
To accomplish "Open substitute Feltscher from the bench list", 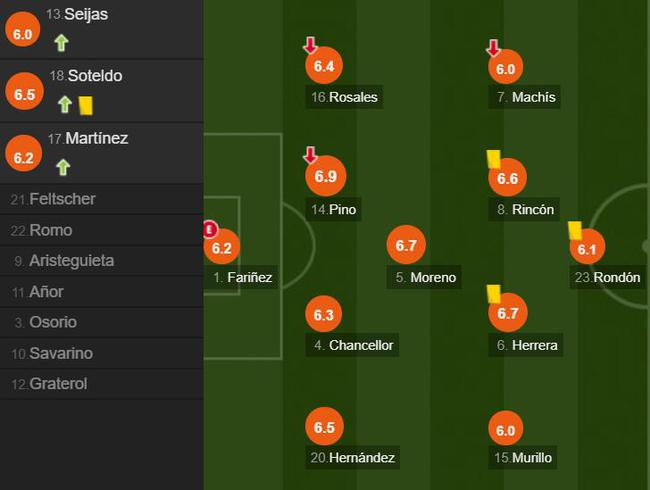I will coord(62,199).
